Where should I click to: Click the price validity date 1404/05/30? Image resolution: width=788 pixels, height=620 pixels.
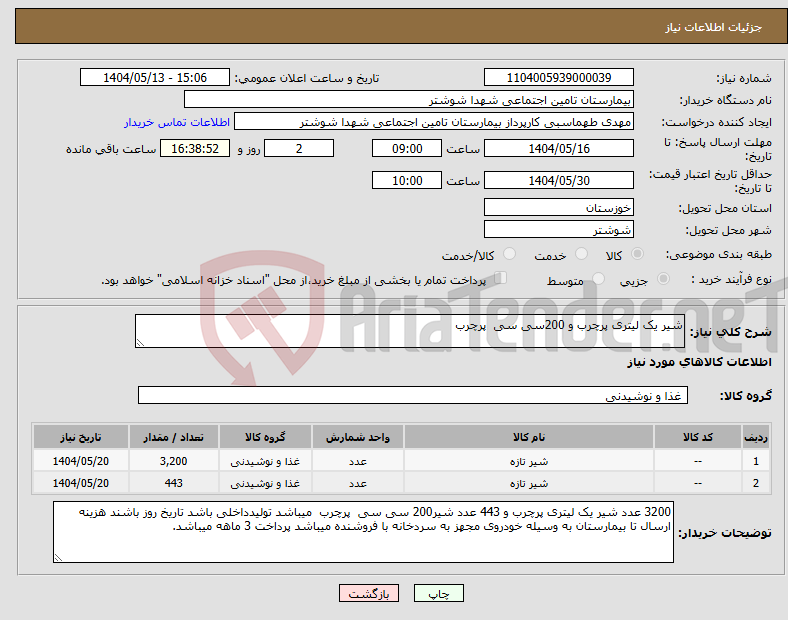pyautogui.click(x=558, y=180)
